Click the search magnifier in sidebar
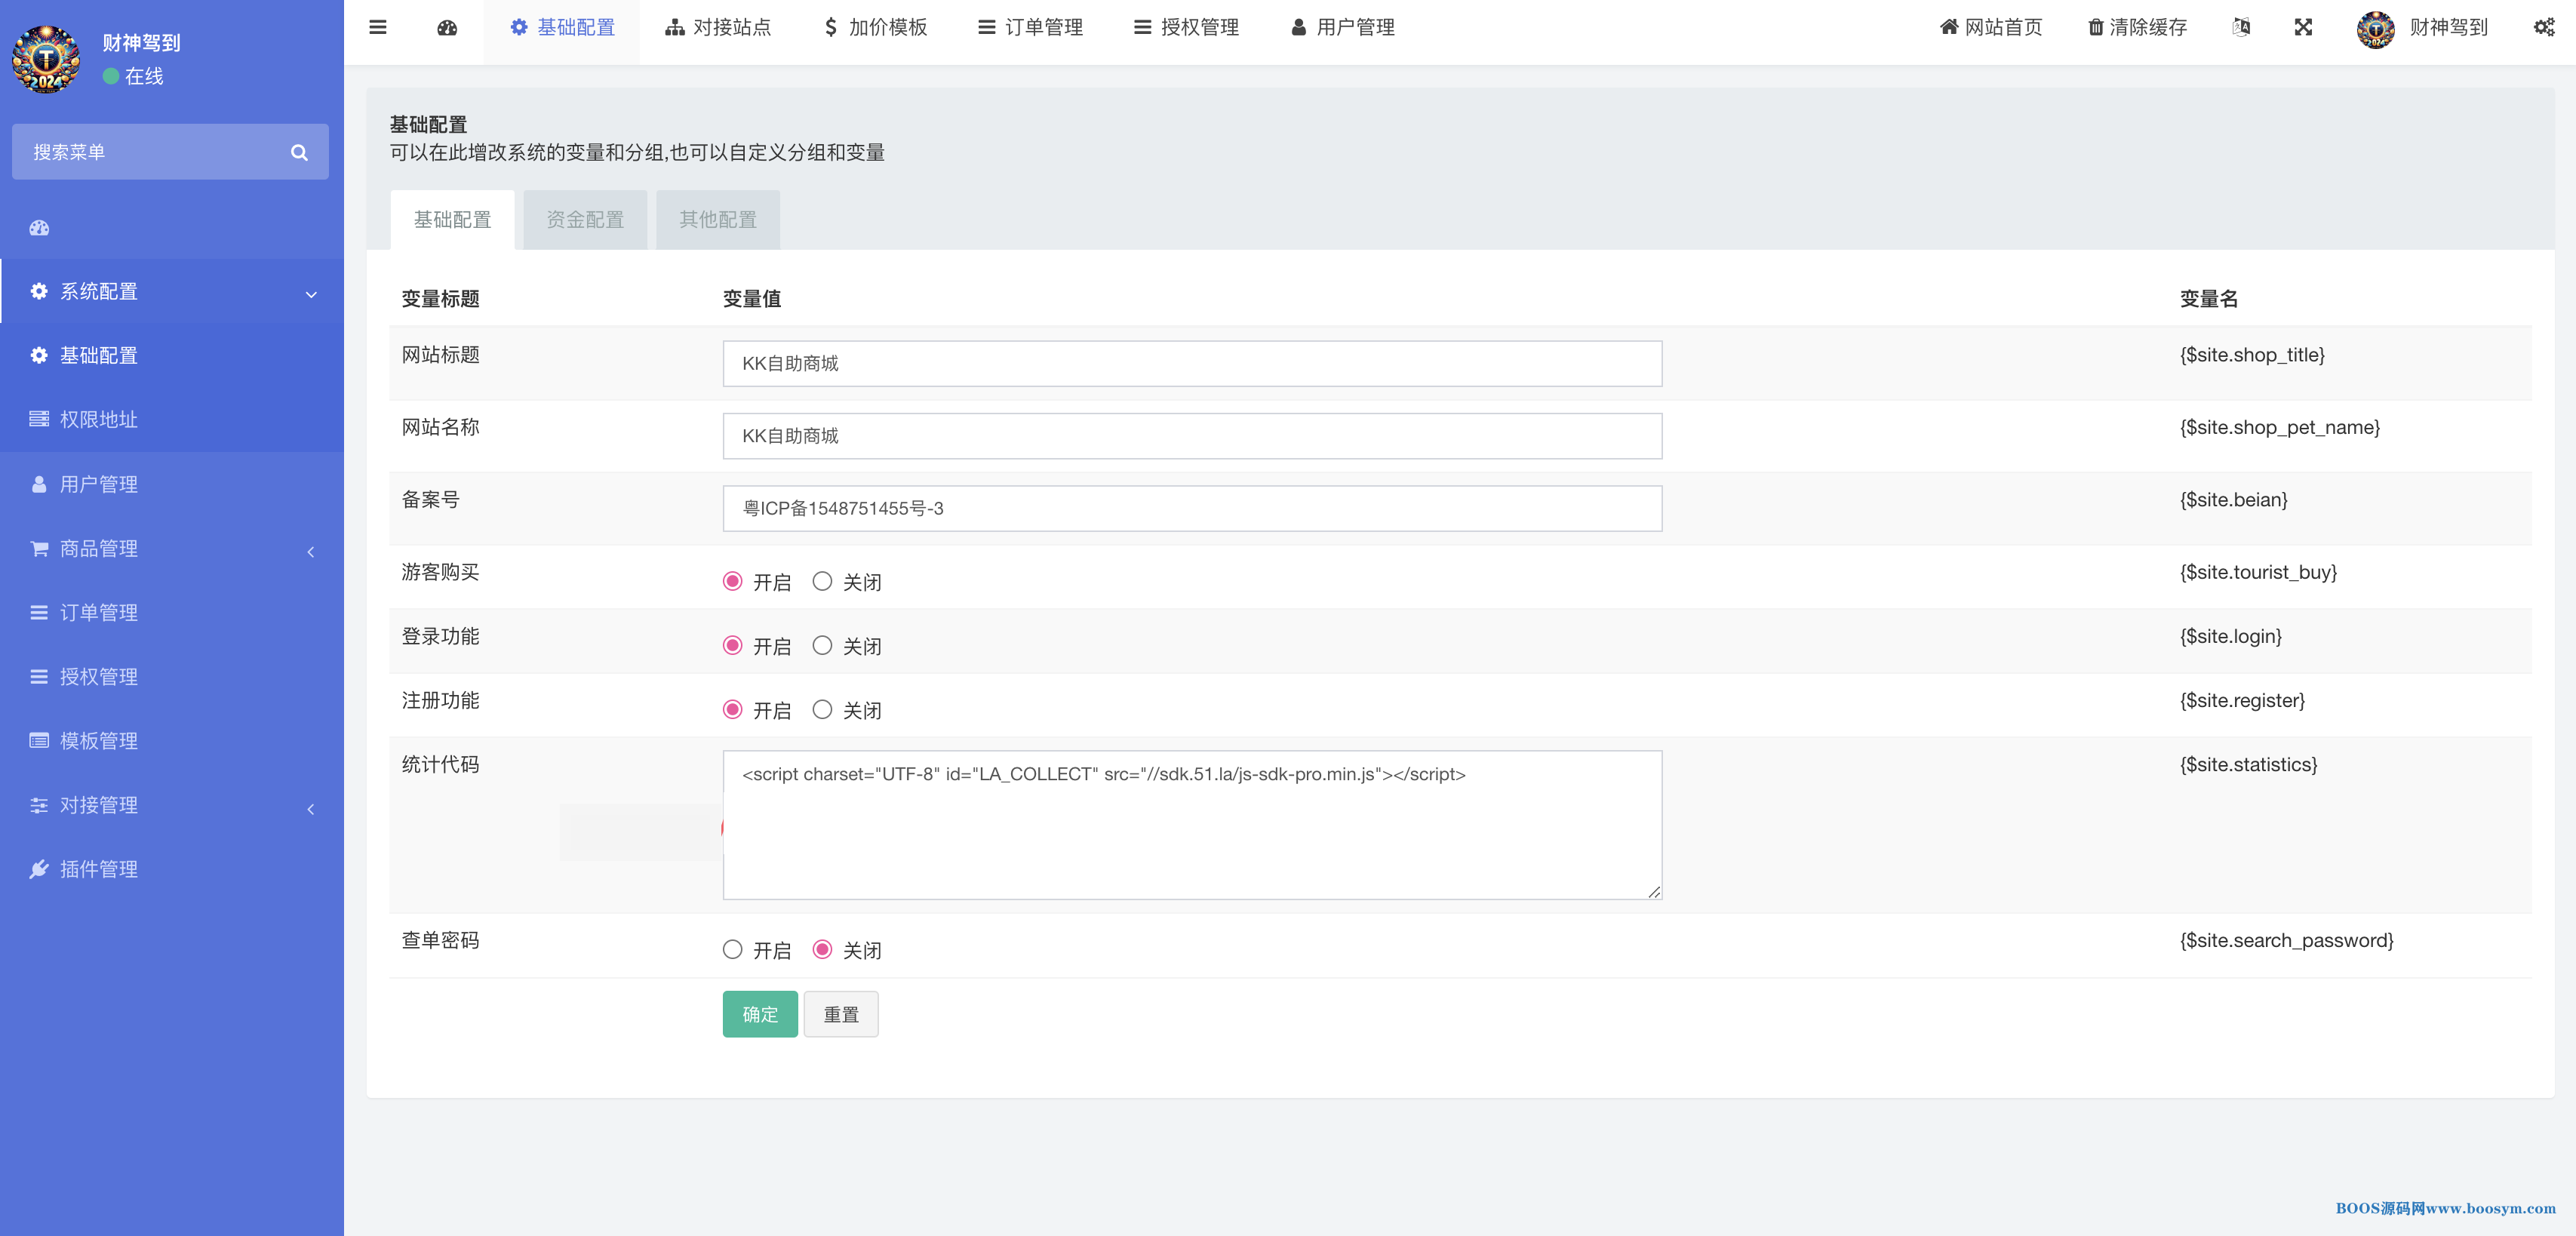Viewport: 2576px width, 1236px height. pyautogui.click(x=299, y=152)
